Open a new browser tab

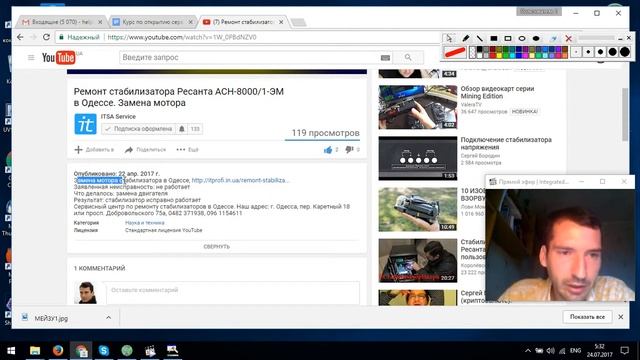(299, 22)
